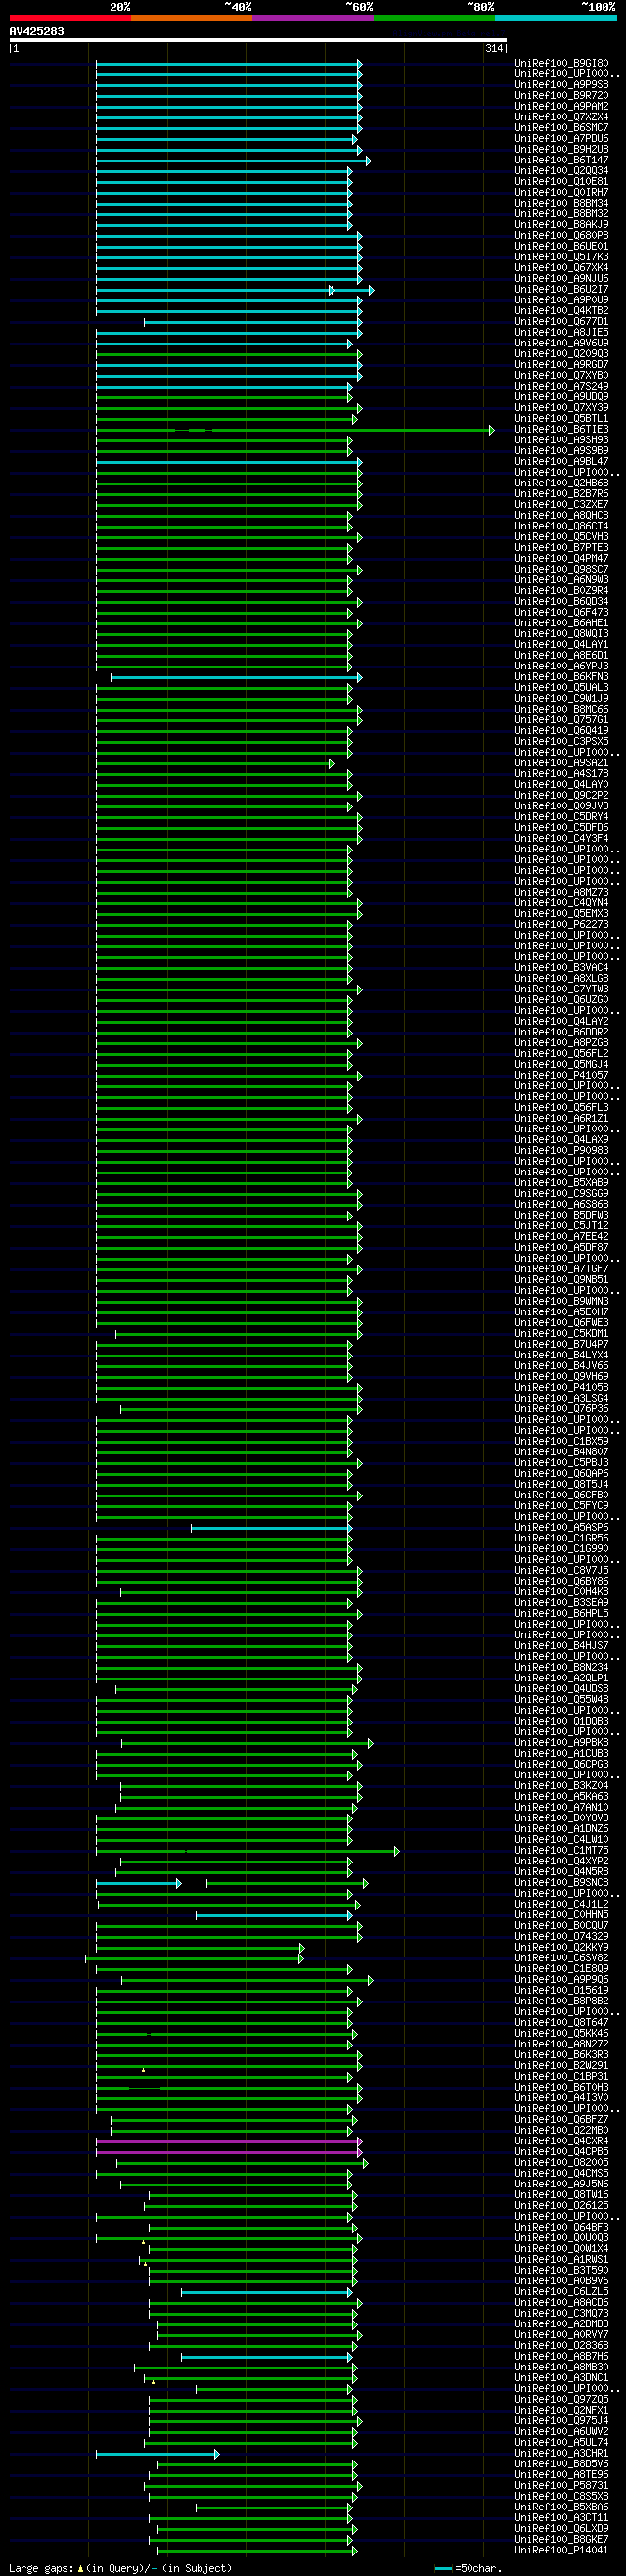Image resolution: width=626 pixels, height=2576 pixels.
Task: Click the long green B6TIE3 alignment bar
Action: [295, 430]
